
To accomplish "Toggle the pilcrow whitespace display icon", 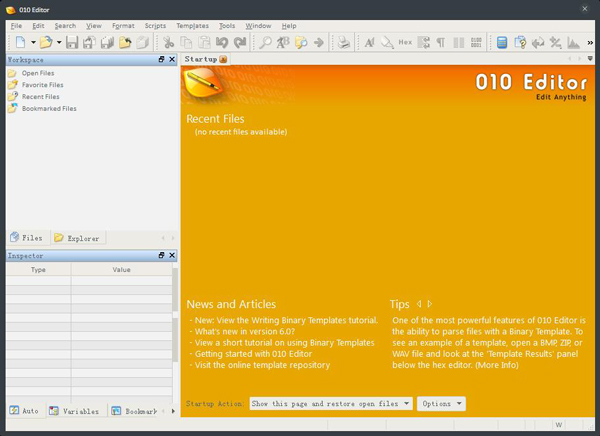I will coord(441,42).
